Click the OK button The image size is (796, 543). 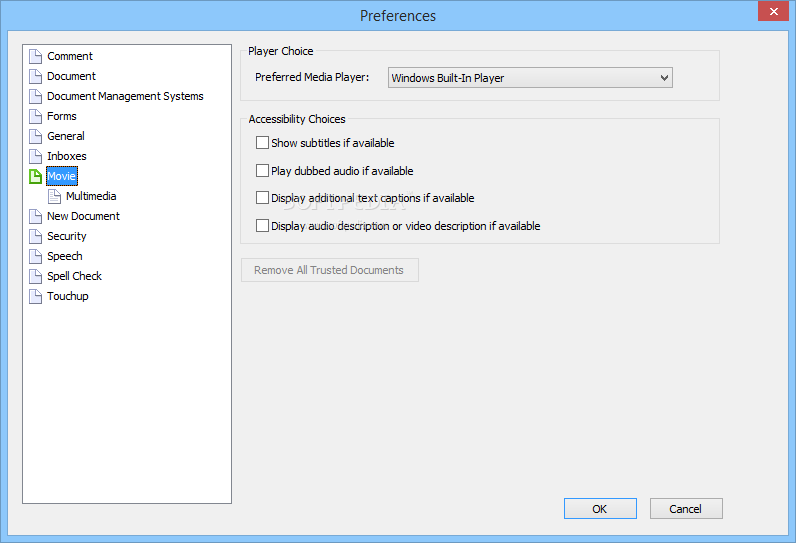click(x=600, y=508)
